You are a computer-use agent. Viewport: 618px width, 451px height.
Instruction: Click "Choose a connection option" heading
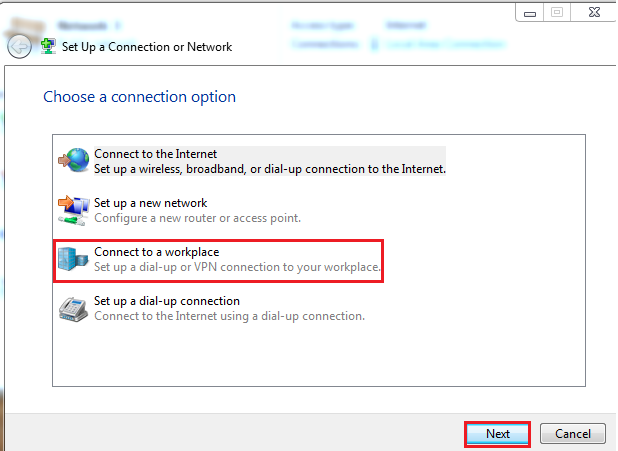click(139, 97)
